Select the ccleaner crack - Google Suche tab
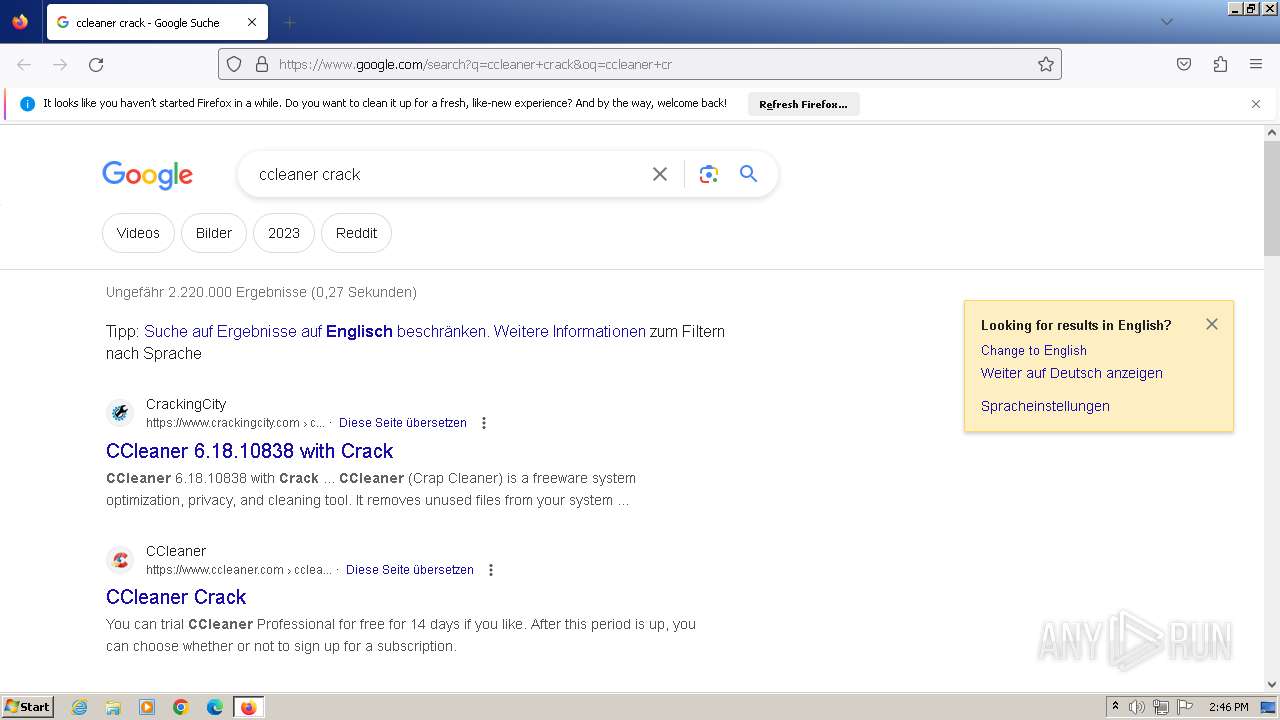Viewport: 1280px width, 720px height. coord(157,22)
